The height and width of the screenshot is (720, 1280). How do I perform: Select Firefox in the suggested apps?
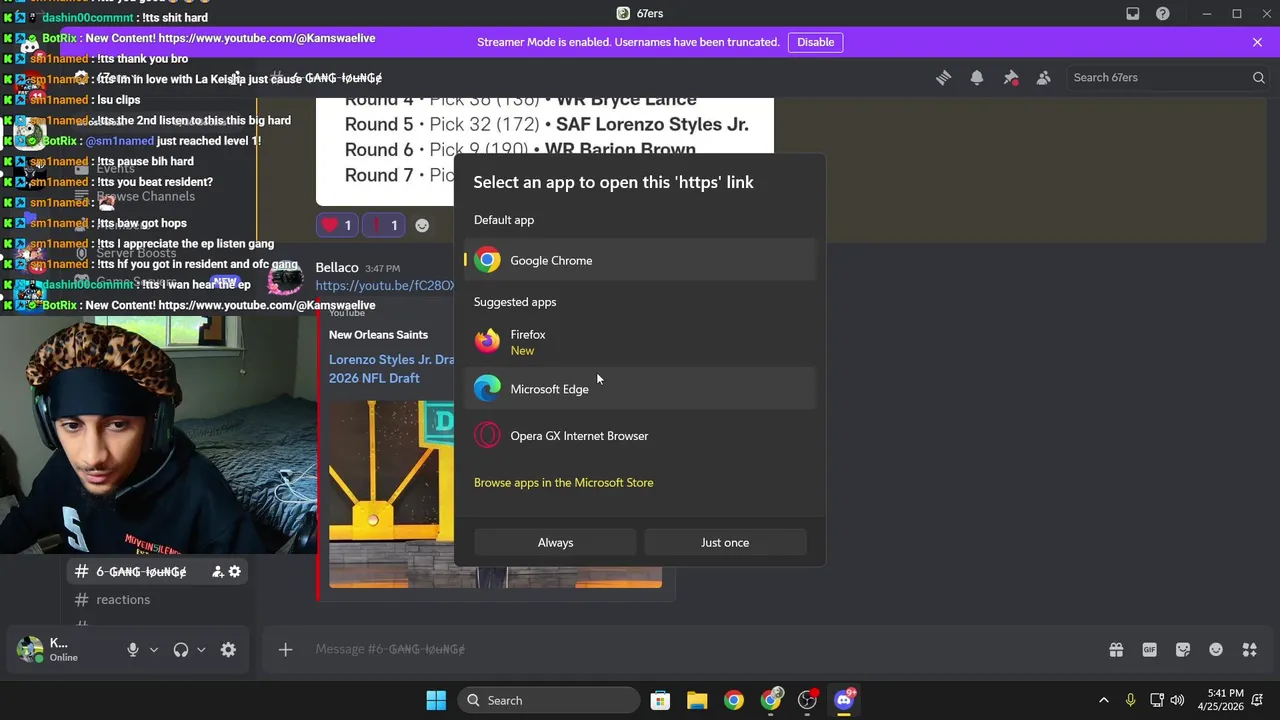coord(640,342)
